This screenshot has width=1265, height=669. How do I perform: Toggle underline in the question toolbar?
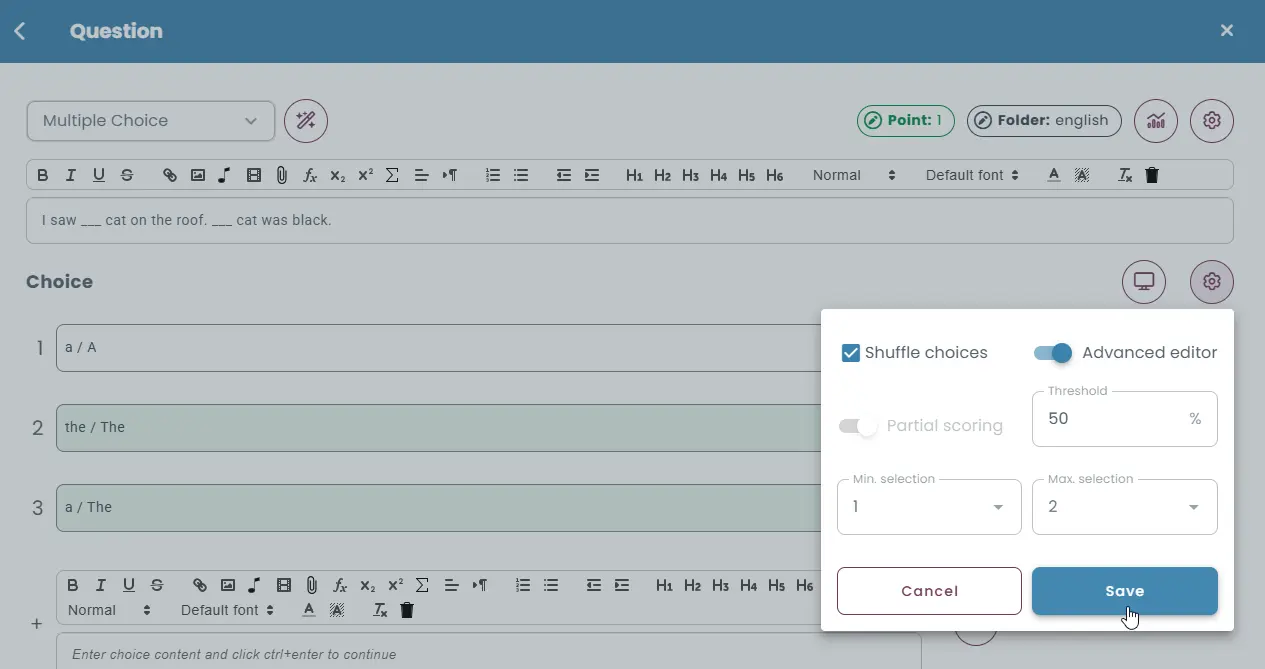[x=98, y=175]
